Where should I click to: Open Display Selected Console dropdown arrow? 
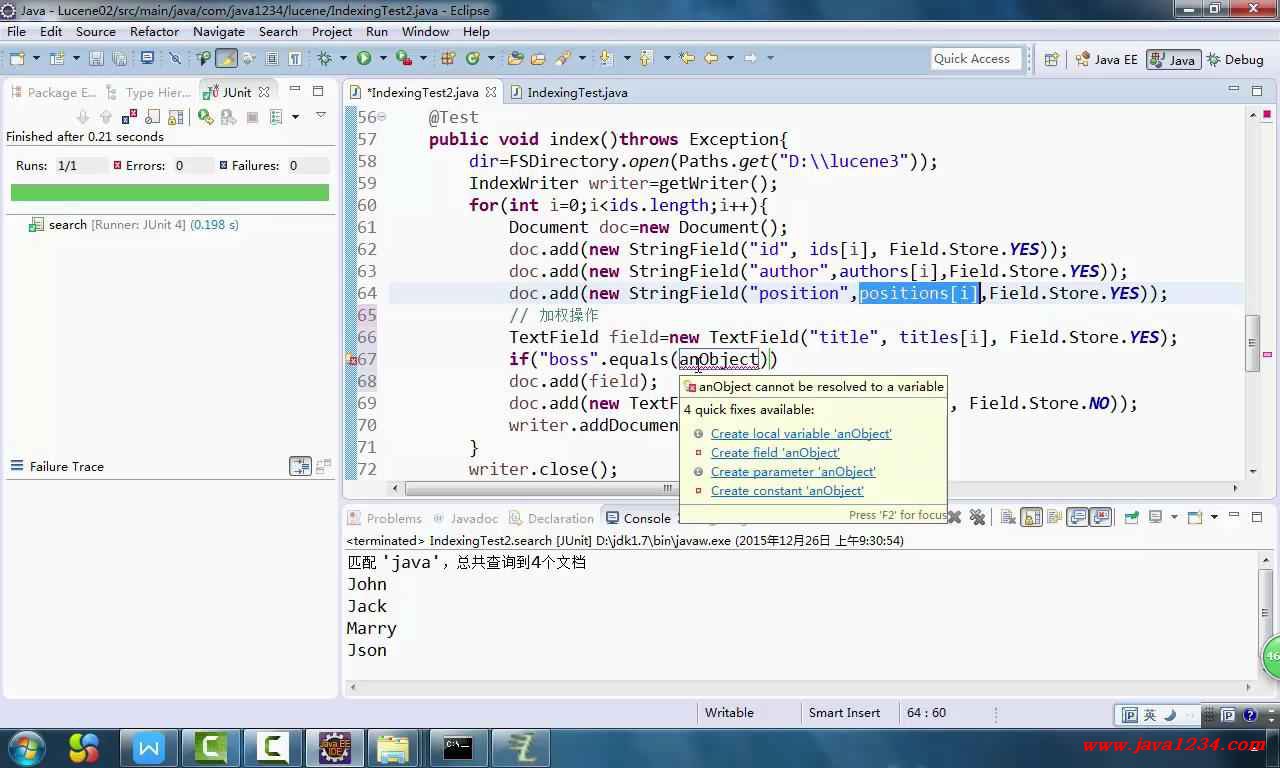pyautogui.click(x=1174, y=517)
